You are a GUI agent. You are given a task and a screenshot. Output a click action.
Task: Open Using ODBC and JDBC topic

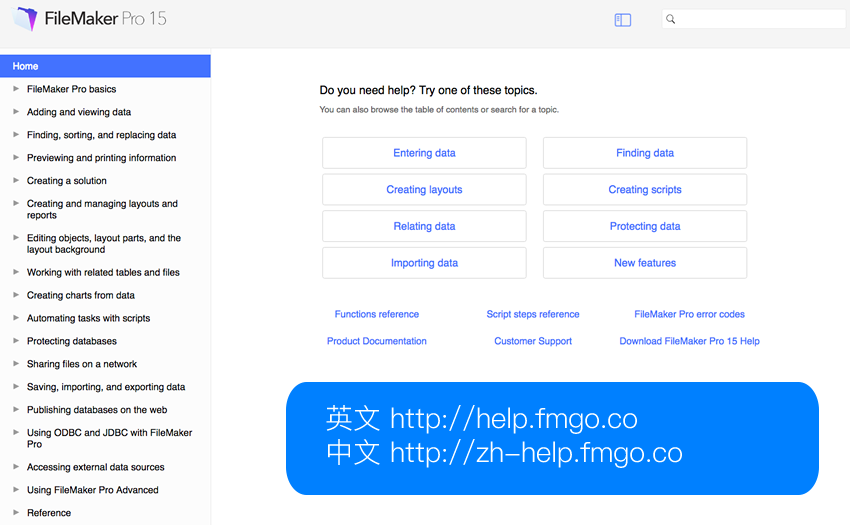pyautogui.click(x=110, y=438)
